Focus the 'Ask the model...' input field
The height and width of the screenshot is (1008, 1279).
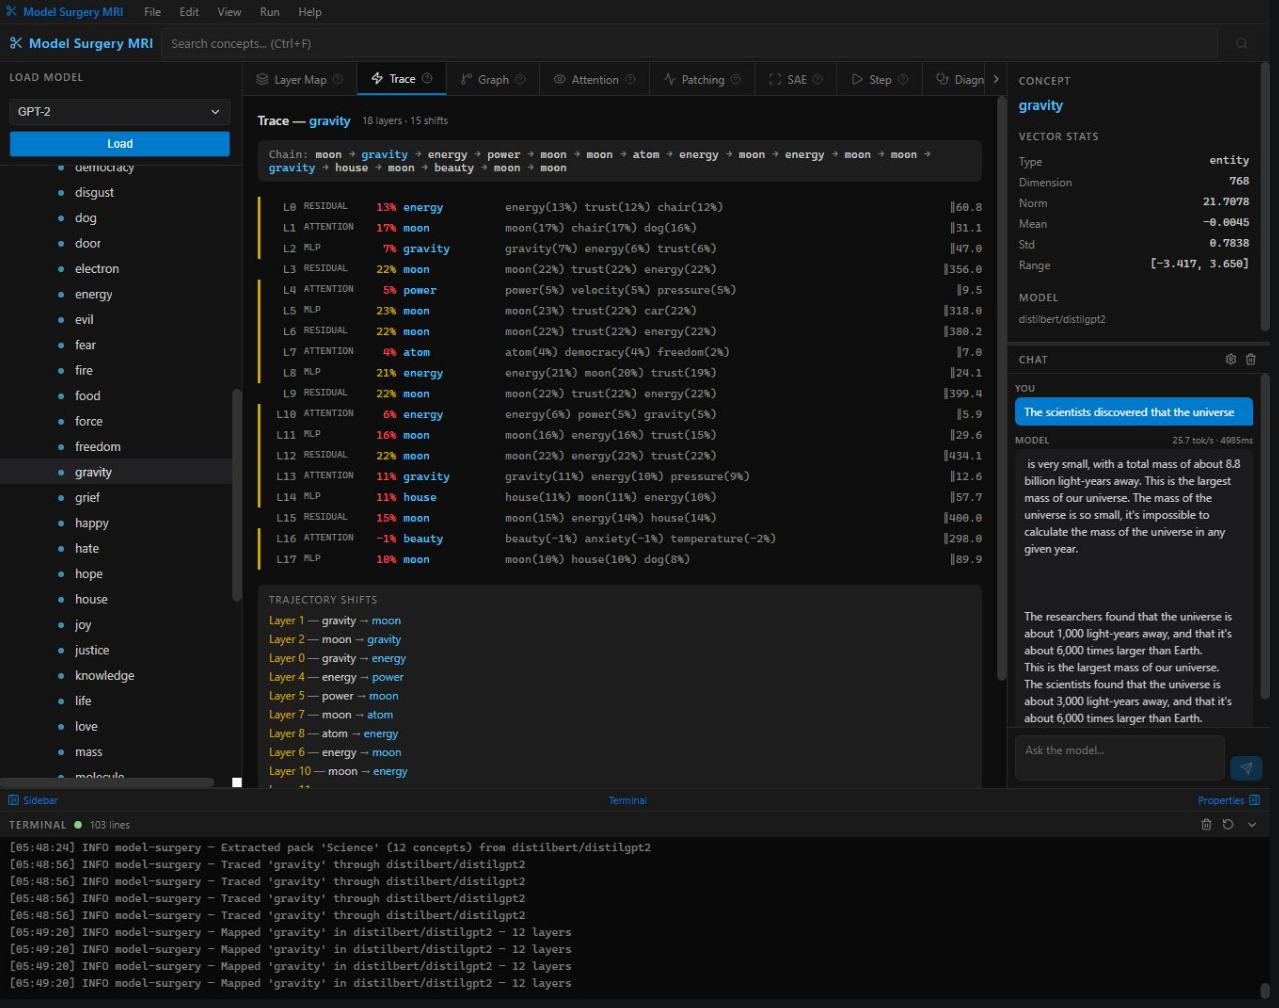click(1118, 758)
